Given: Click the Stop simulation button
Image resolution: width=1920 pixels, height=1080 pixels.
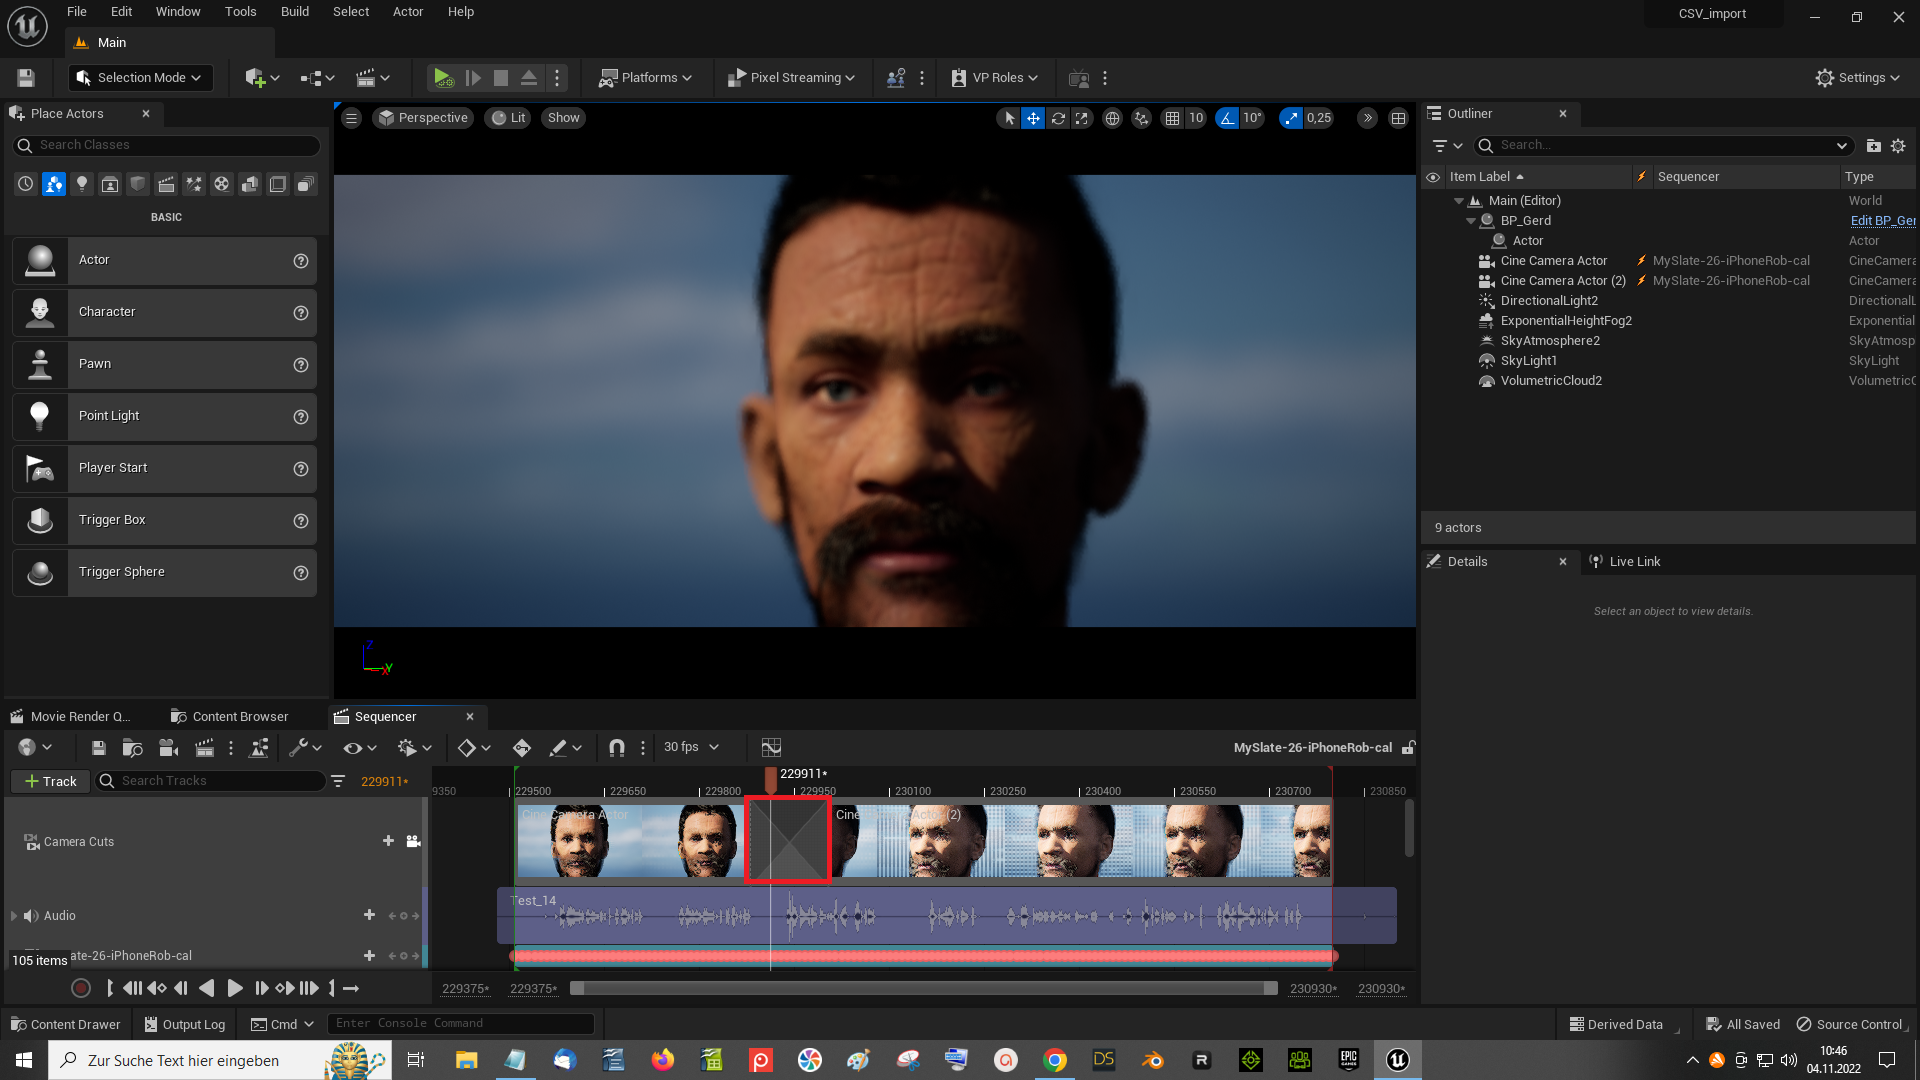Looking at the screenshot, I should coord(501,78).
